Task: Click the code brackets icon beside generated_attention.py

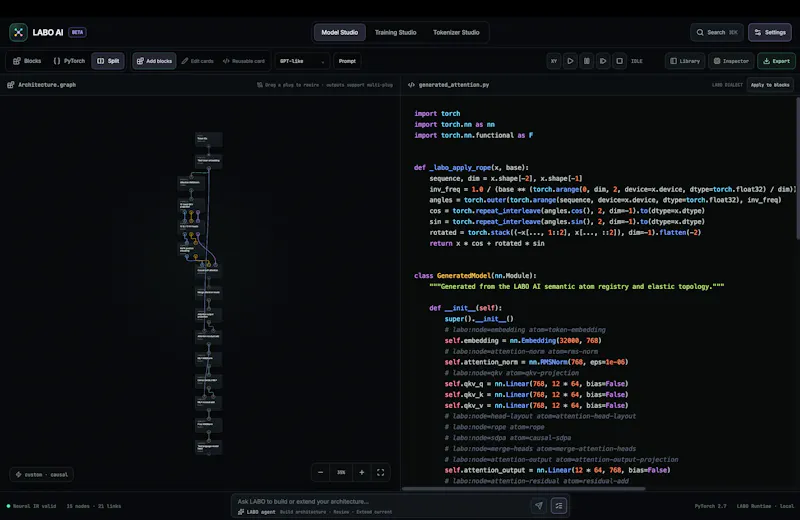Action: [x=411, y=85]
